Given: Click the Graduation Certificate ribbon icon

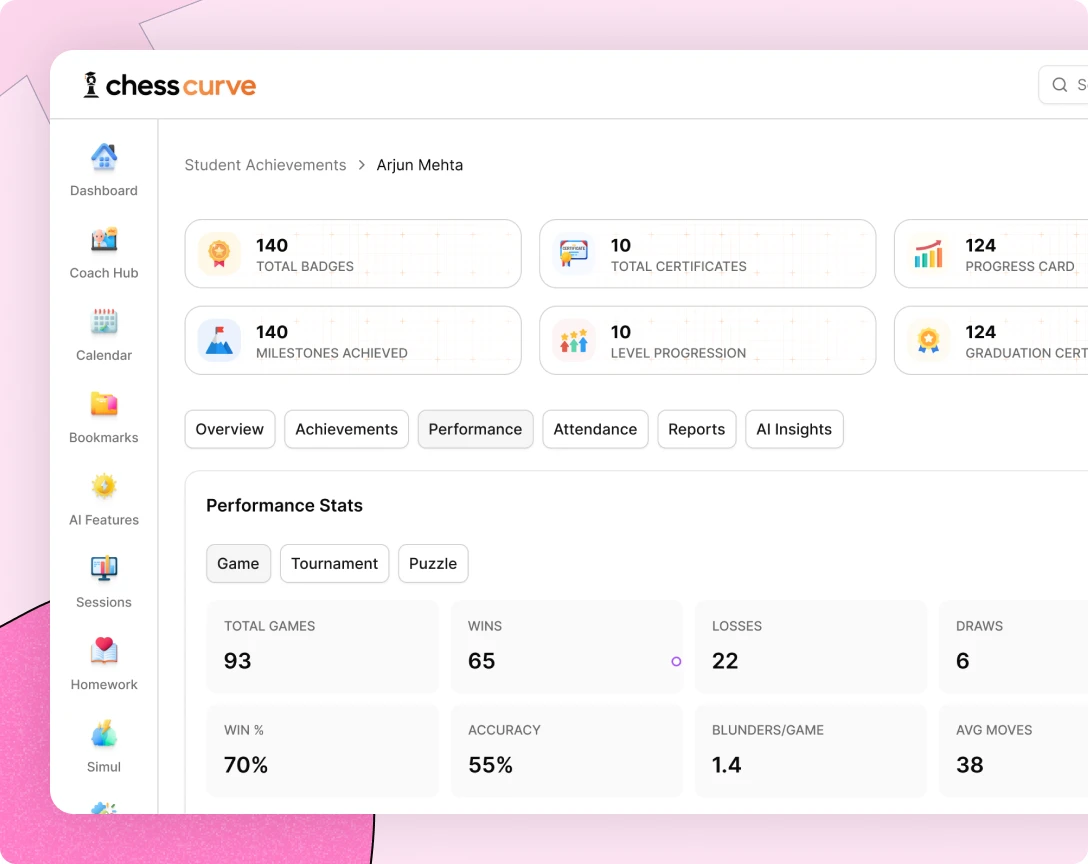Looking at the screenshot, I should (x=928, y=341).
